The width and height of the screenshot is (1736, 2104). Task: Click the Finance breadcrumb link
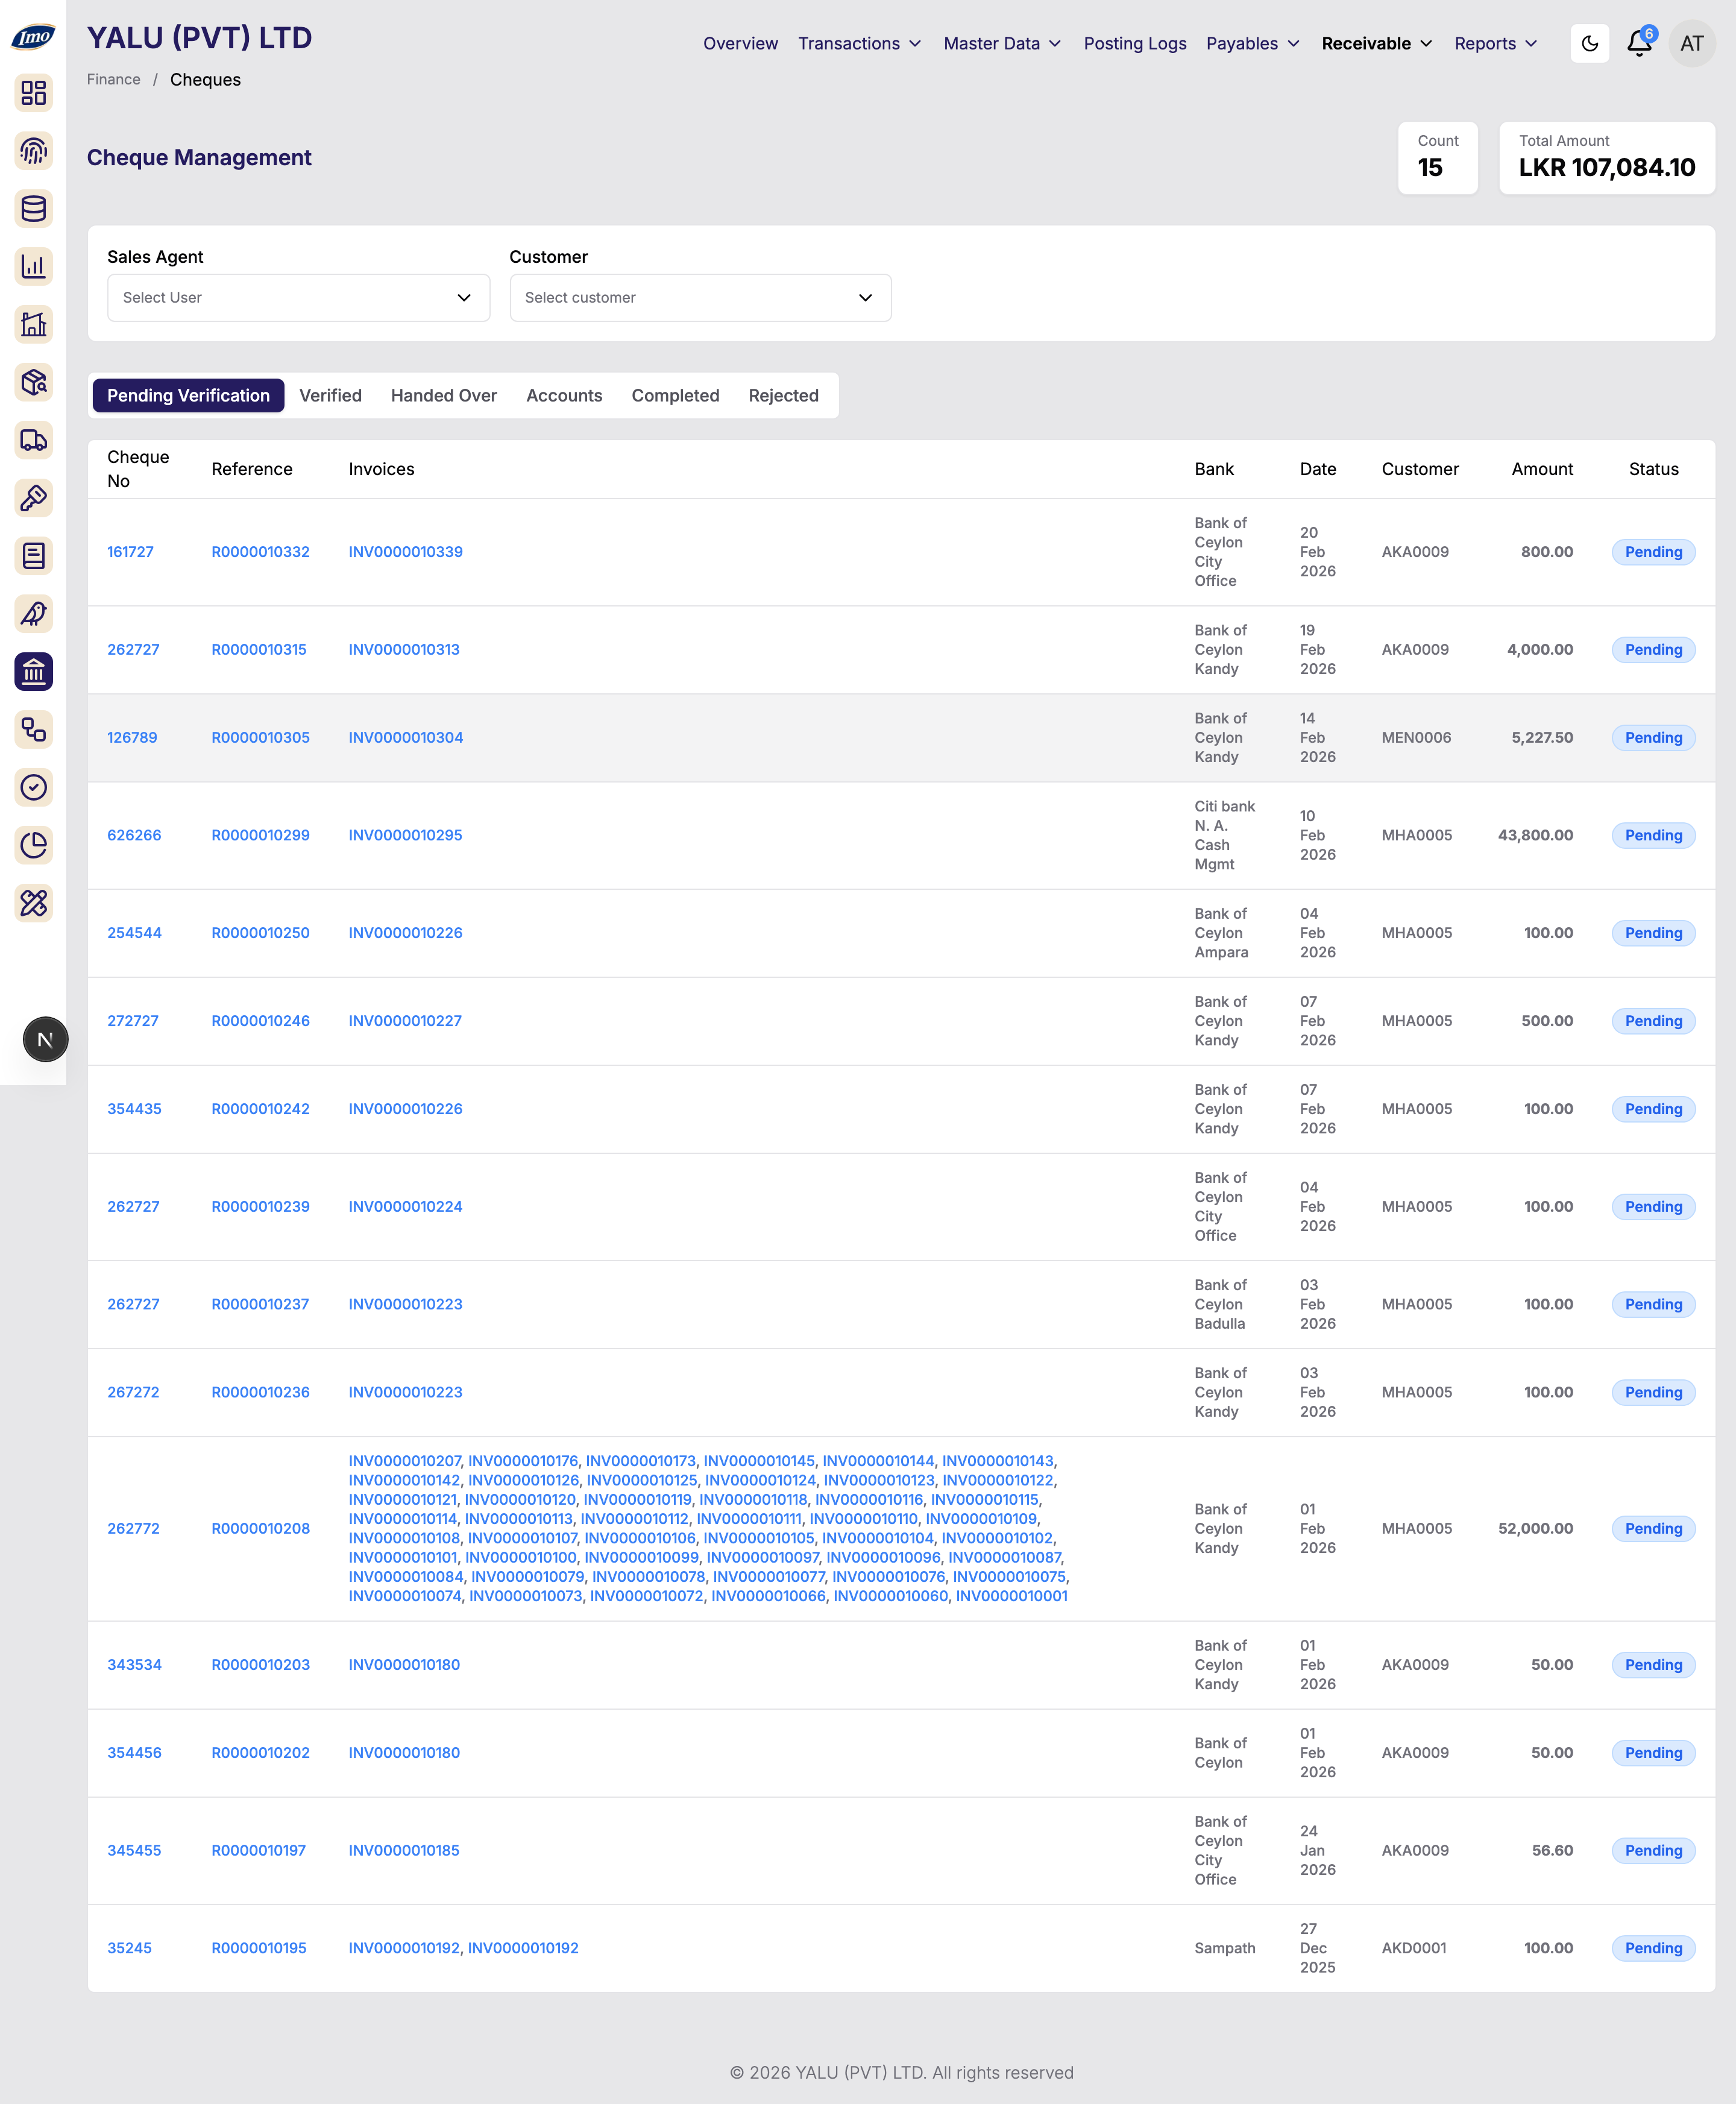pyautogui.click(x=113, y=80)
